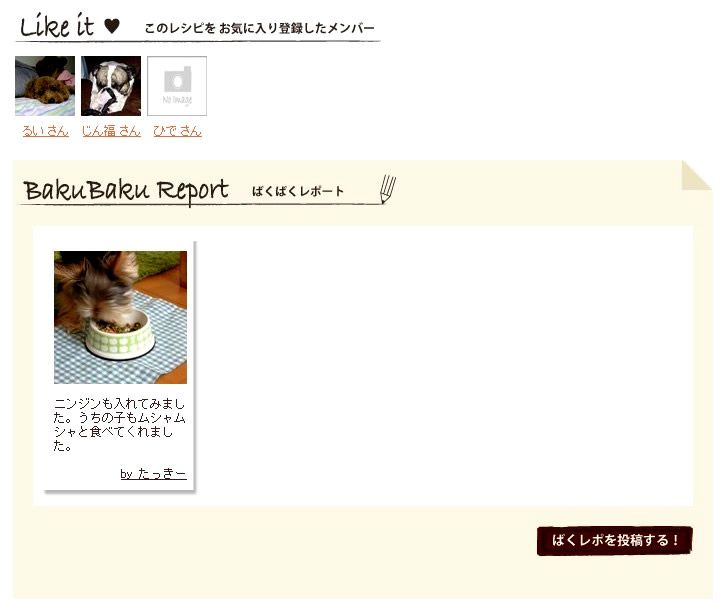
Task: Click the このレシピを お気に入り登録したメンバー heading
Action: tap(260, 28)
